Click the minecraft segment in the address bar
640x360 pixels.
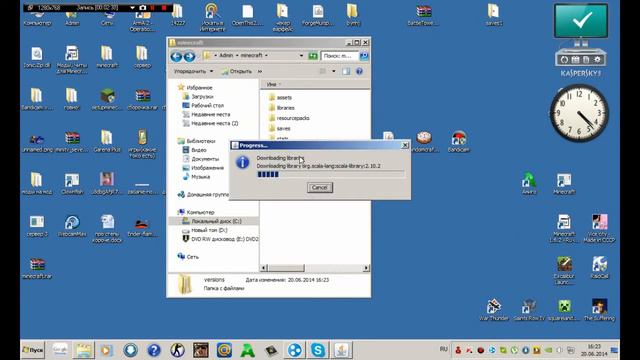pos(251,56)
